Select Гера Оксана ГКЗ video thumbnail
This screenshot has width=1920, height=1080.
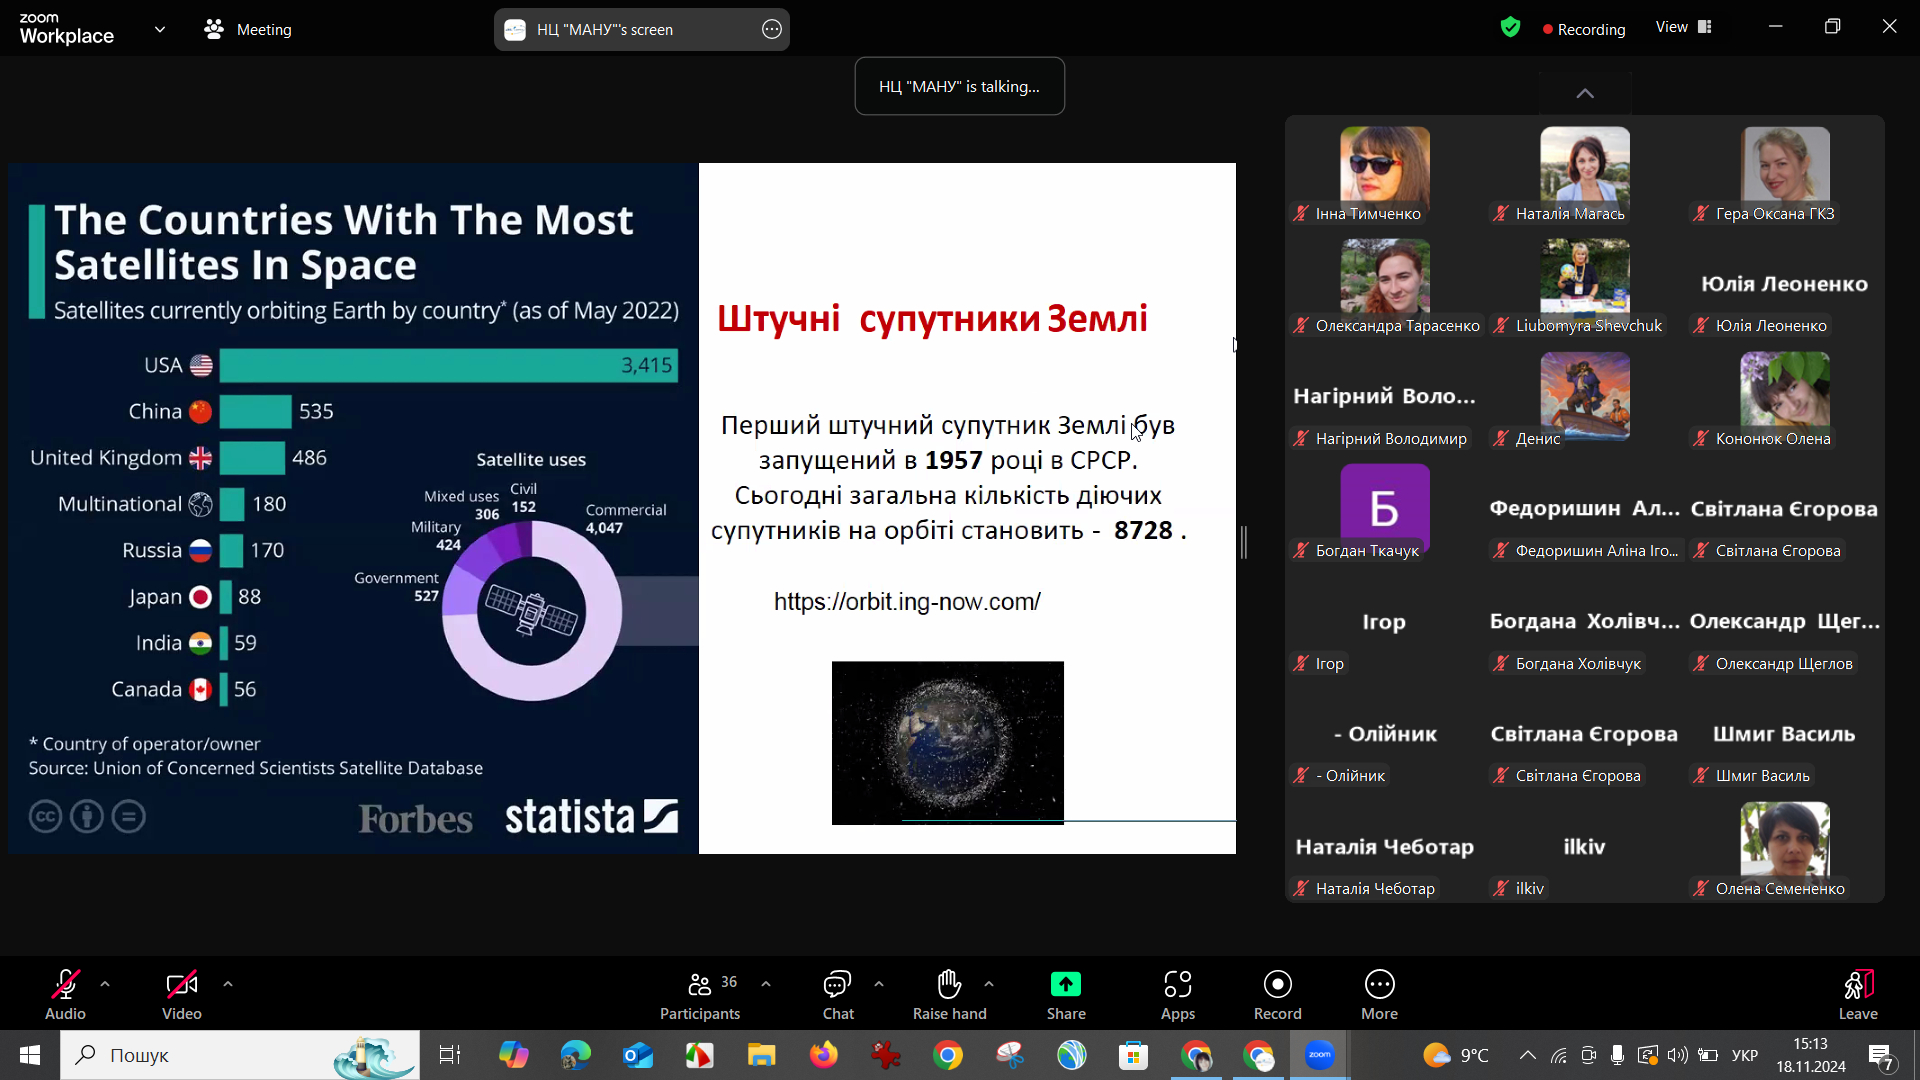(x=1784, y=173)
